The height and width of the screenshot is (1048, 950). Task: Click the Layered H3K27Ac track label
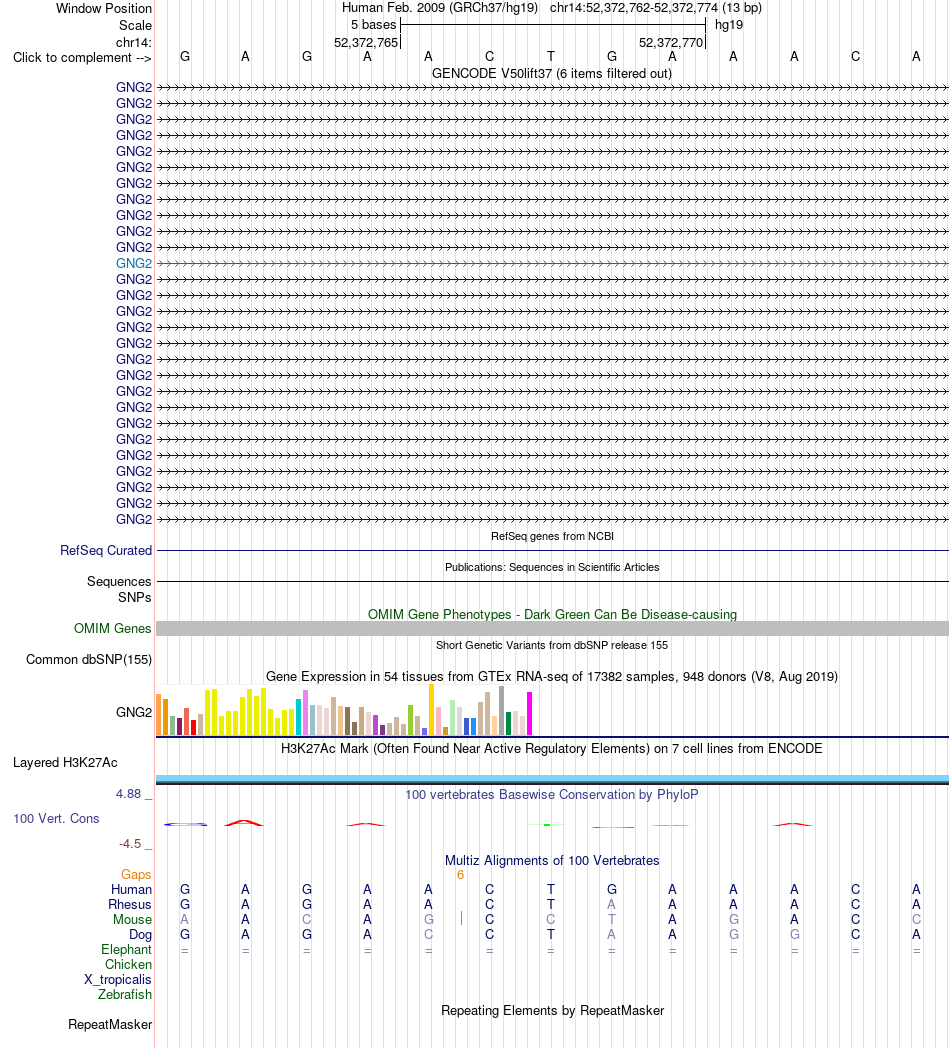click(x=65, y=763)
